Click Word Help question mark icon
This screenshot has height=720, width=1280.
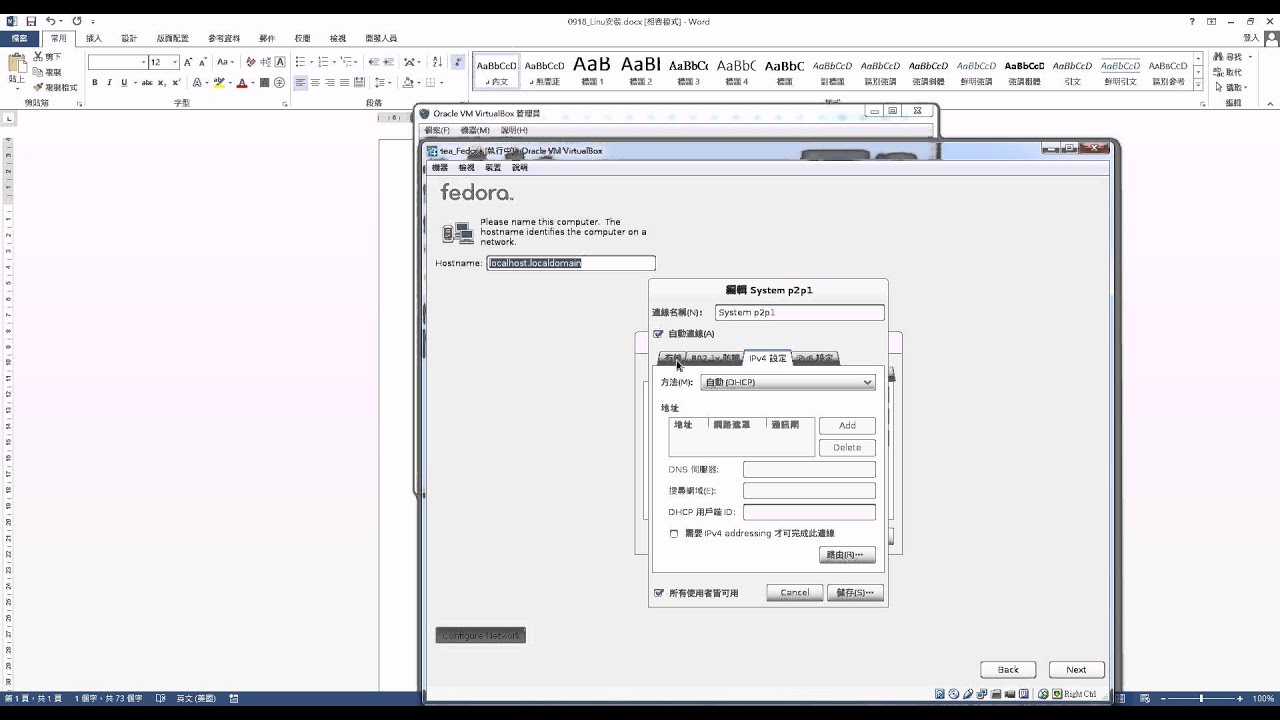coord(1192,21)
